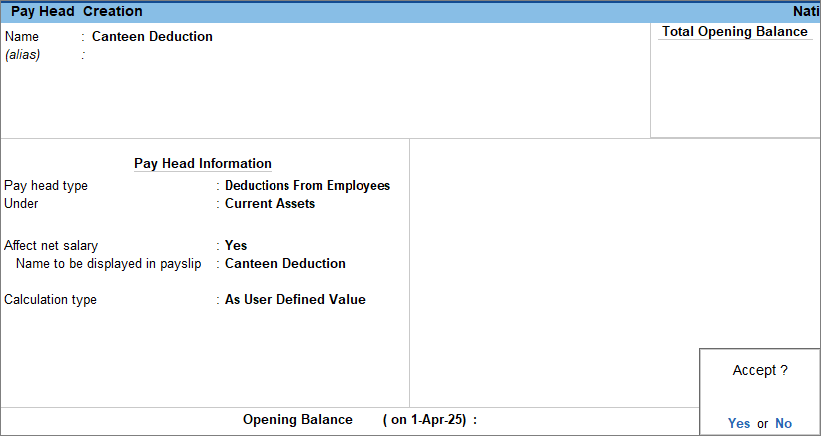The width and height of the screenshot is (821, 436).
Task: Click the Pay Head Creation title bar
Action: pos(77,11)
